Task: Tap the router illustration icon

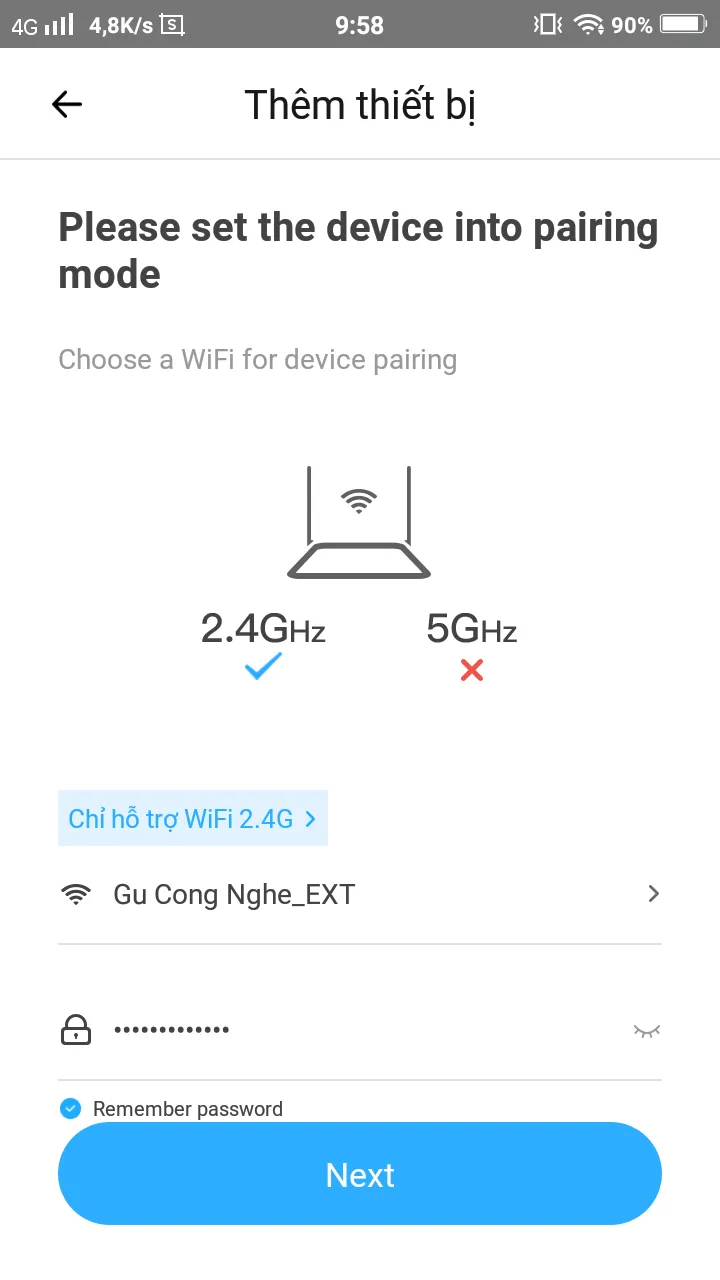Action: click(x=359, y=523)
